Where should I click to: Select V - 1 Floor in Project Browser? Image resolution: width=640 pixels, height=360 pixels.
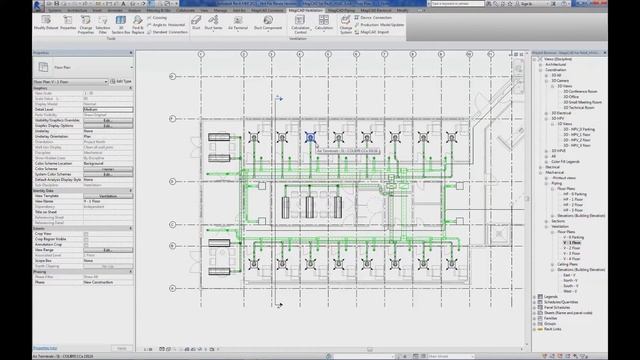pos(572,242)
